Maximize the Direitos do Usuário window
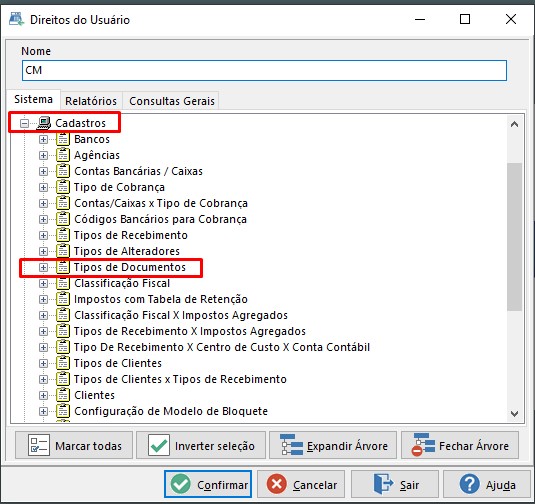Image resolution: width=535 pixels, height=504 pixels. (x=465, y=19)
